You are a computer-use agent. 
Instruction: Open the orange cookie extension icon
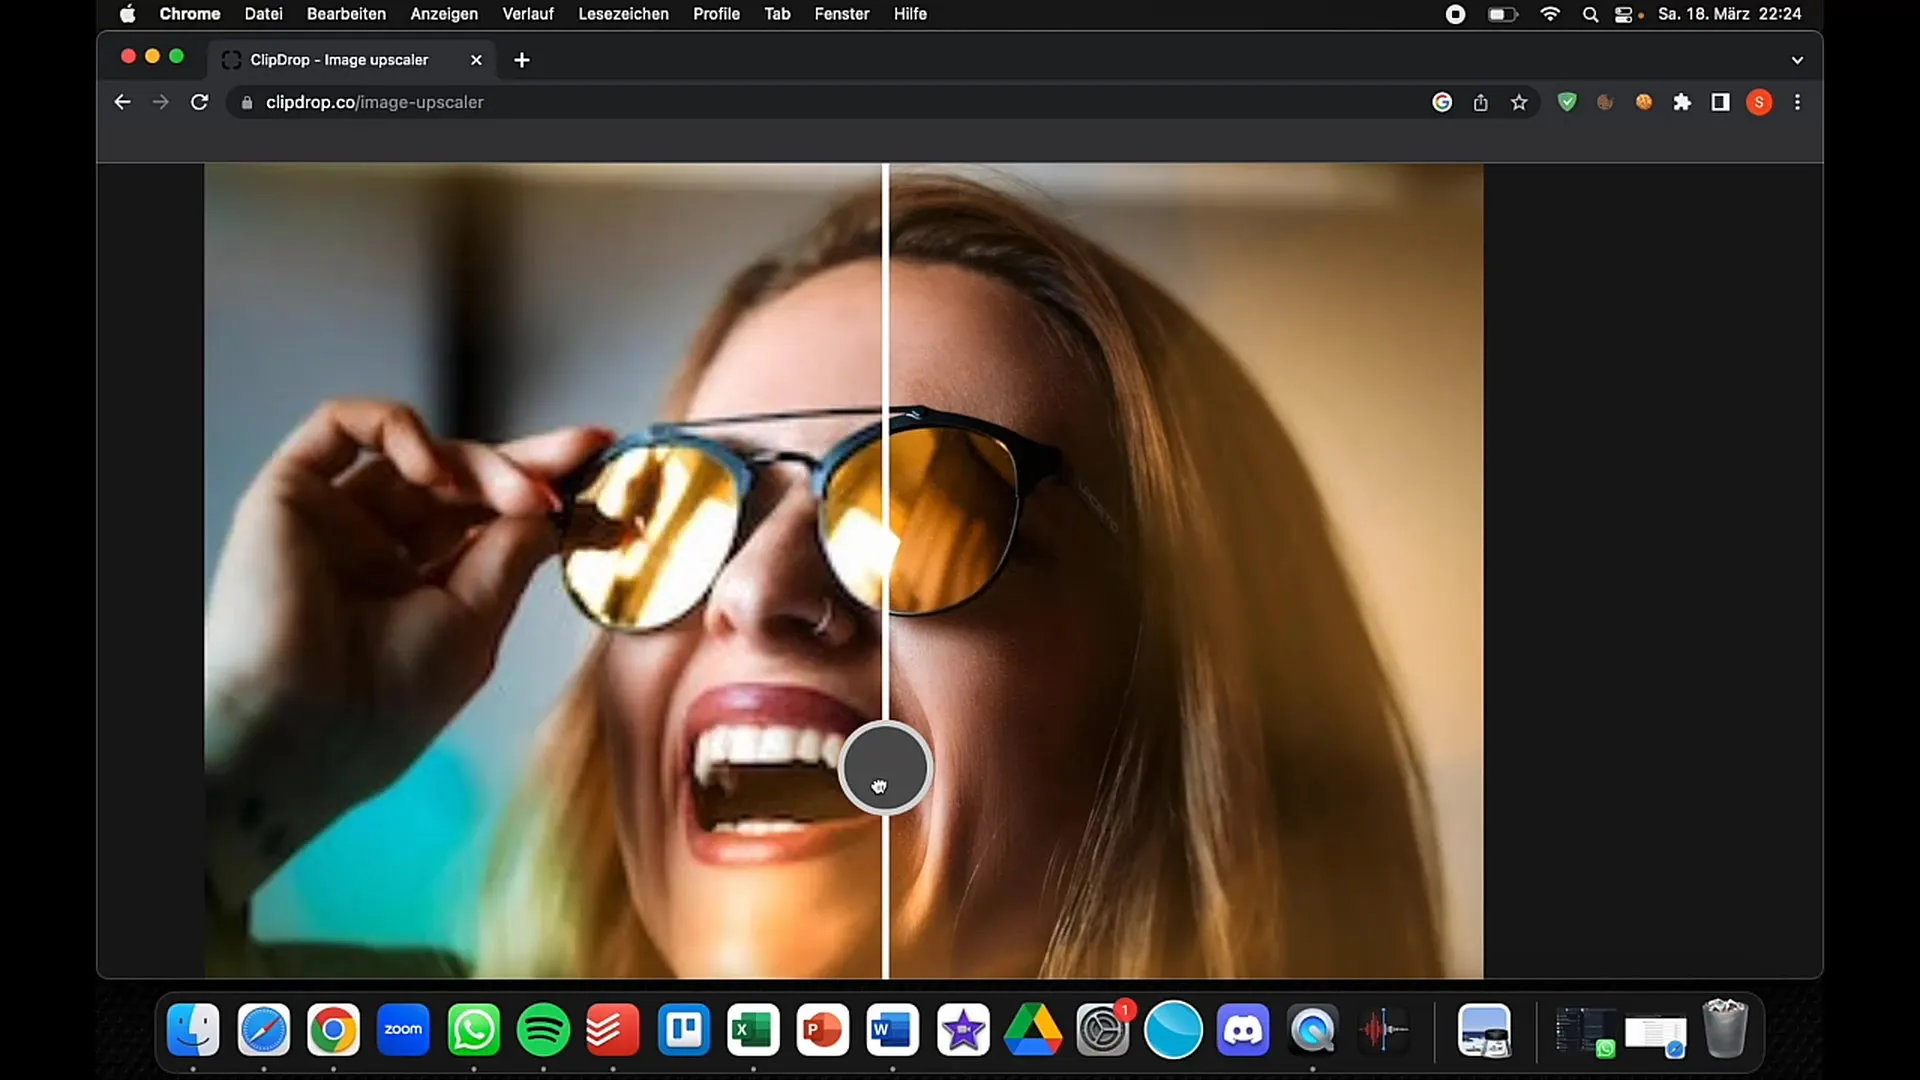pos(1643,102)
